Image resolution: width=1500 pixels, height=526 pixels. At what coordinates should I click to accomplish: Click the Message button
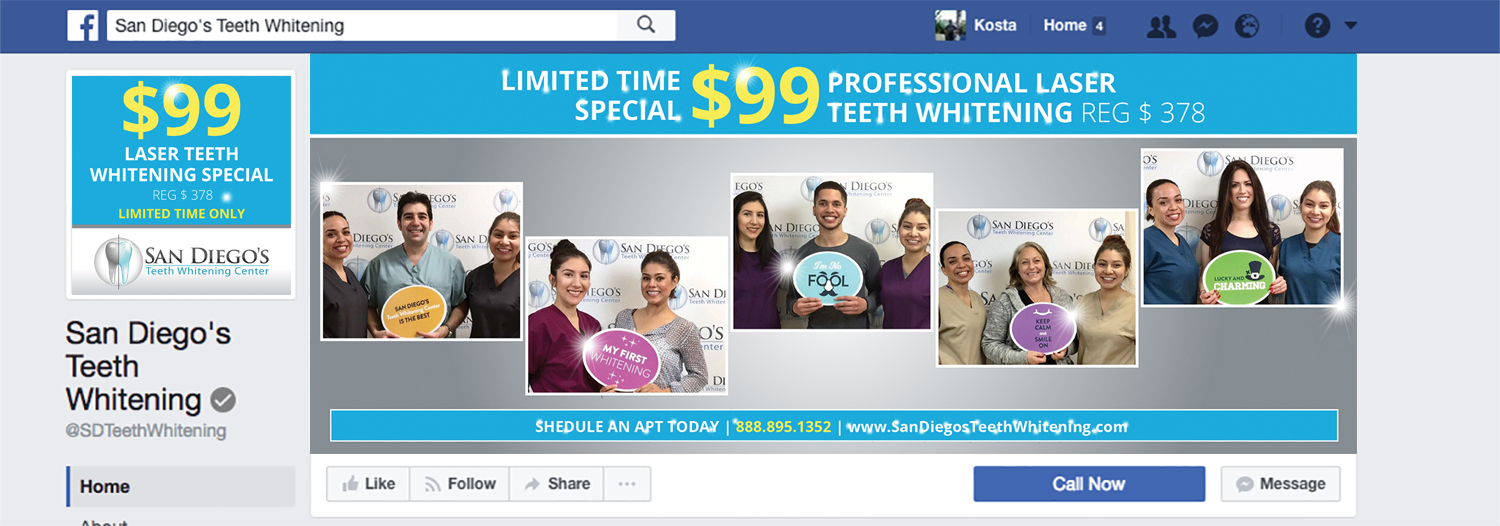[x=1281, y=484]
